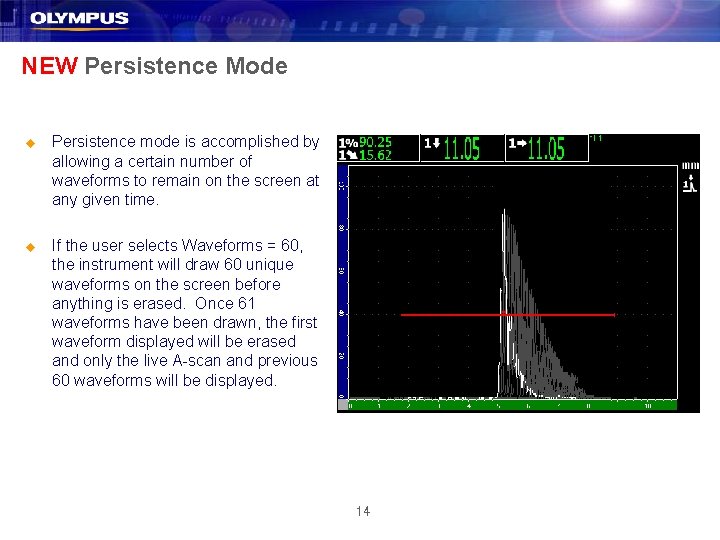Click the green 90.25 amplitude value
This screenshot has height=540, width=720.
[x=375, y=143]
